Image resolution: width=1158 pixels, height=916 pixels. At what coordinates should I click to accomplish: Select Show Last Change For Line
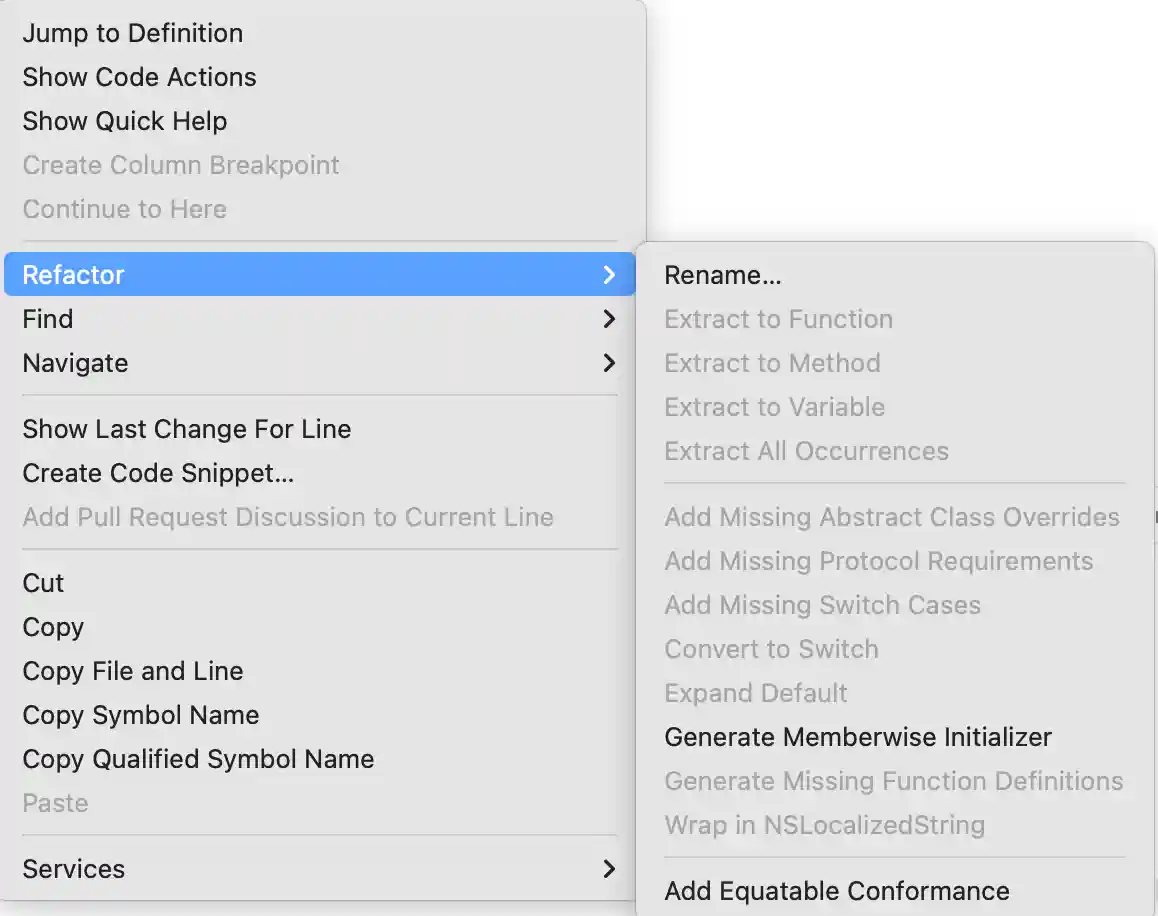click(x=186, y=429)
